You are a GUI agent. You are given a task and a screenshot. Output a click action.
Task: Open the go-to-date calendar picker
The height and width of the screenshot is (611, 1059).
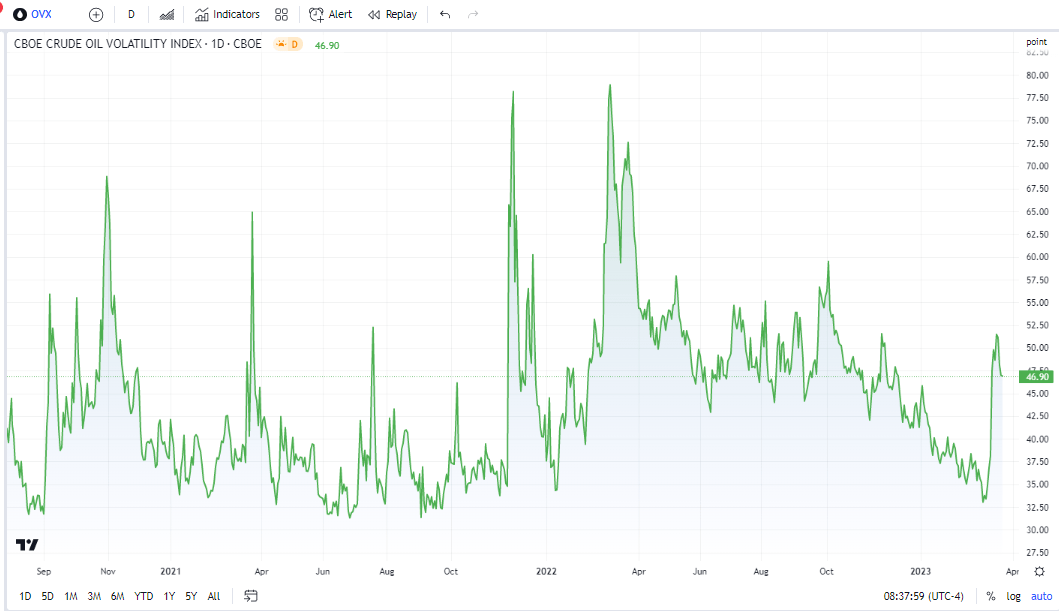click(249, 595)
